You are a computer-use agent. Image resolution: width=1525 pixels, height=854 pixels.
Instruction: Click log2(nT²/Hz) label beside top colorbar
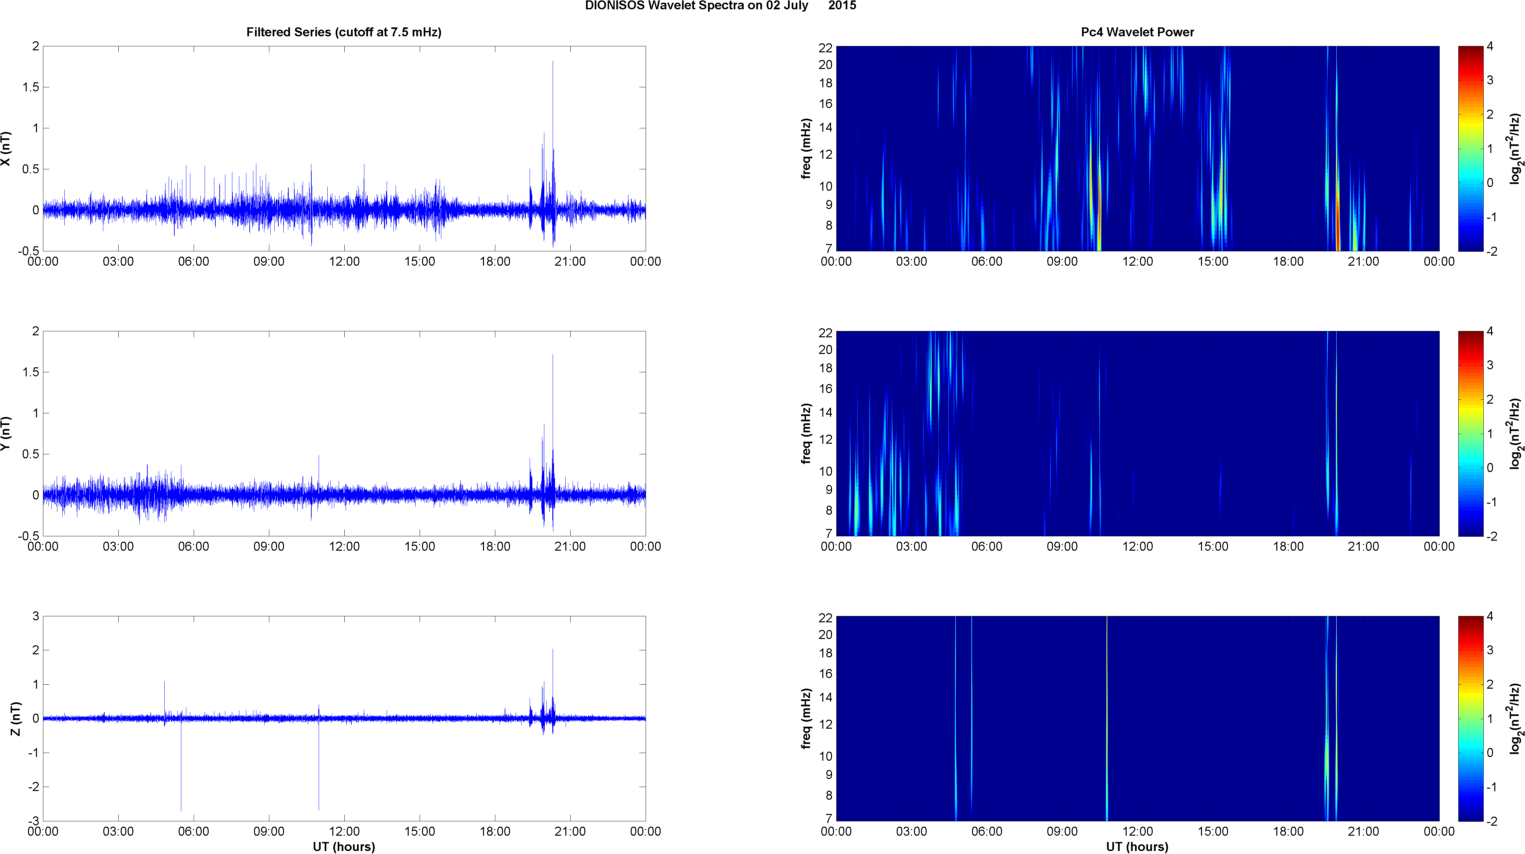tap(1516, 149)
